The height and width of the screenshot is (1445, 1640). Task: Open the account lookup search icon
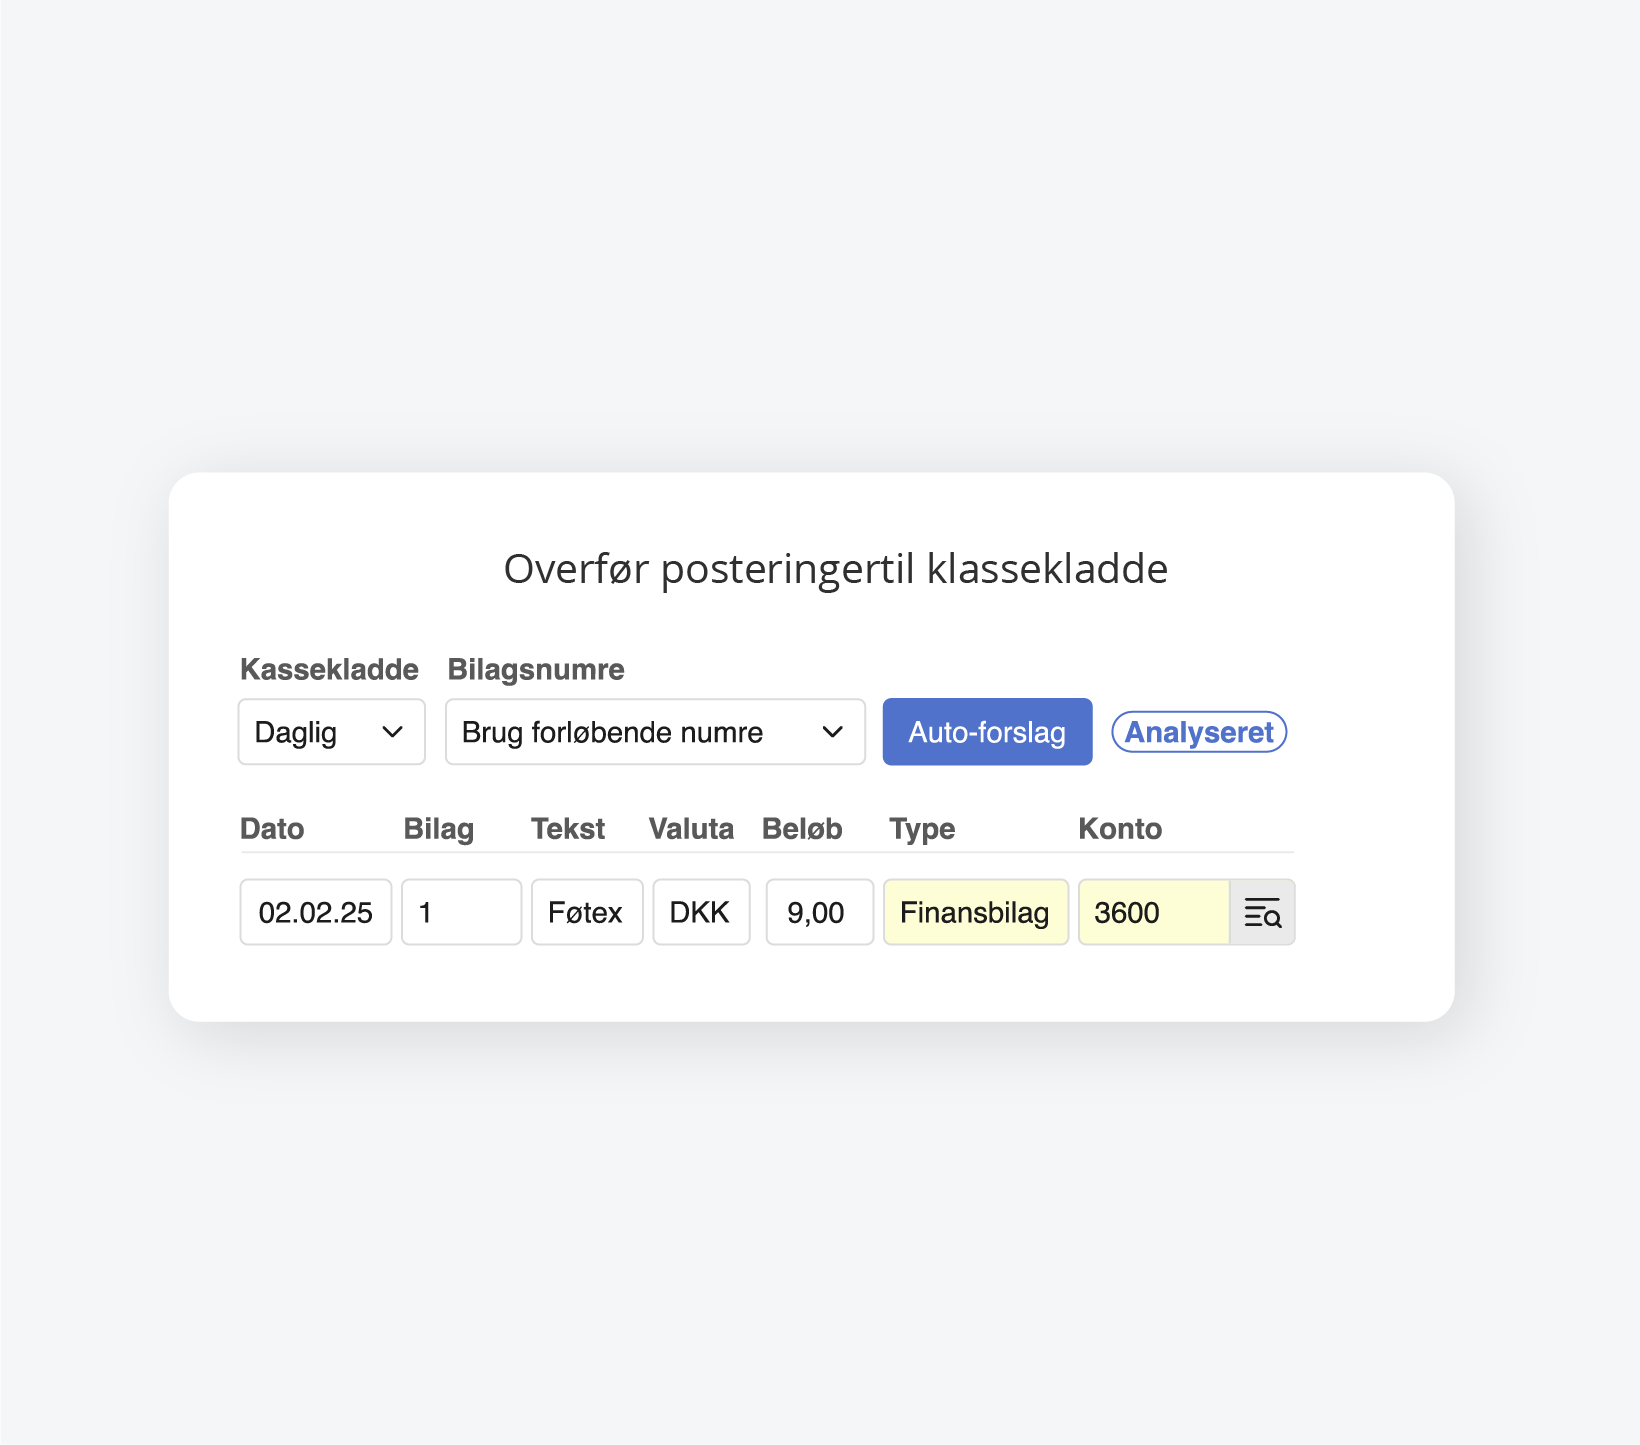point(1262,912)
